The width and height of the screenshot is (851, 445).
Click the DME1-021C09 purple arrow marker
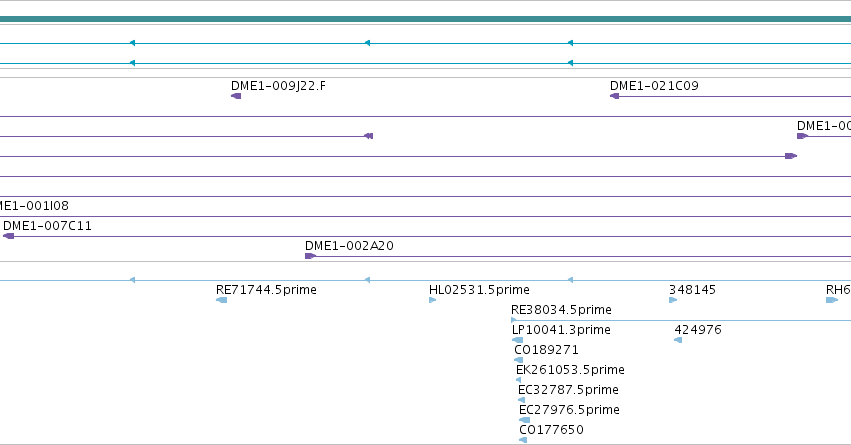[x=614, y=96]
